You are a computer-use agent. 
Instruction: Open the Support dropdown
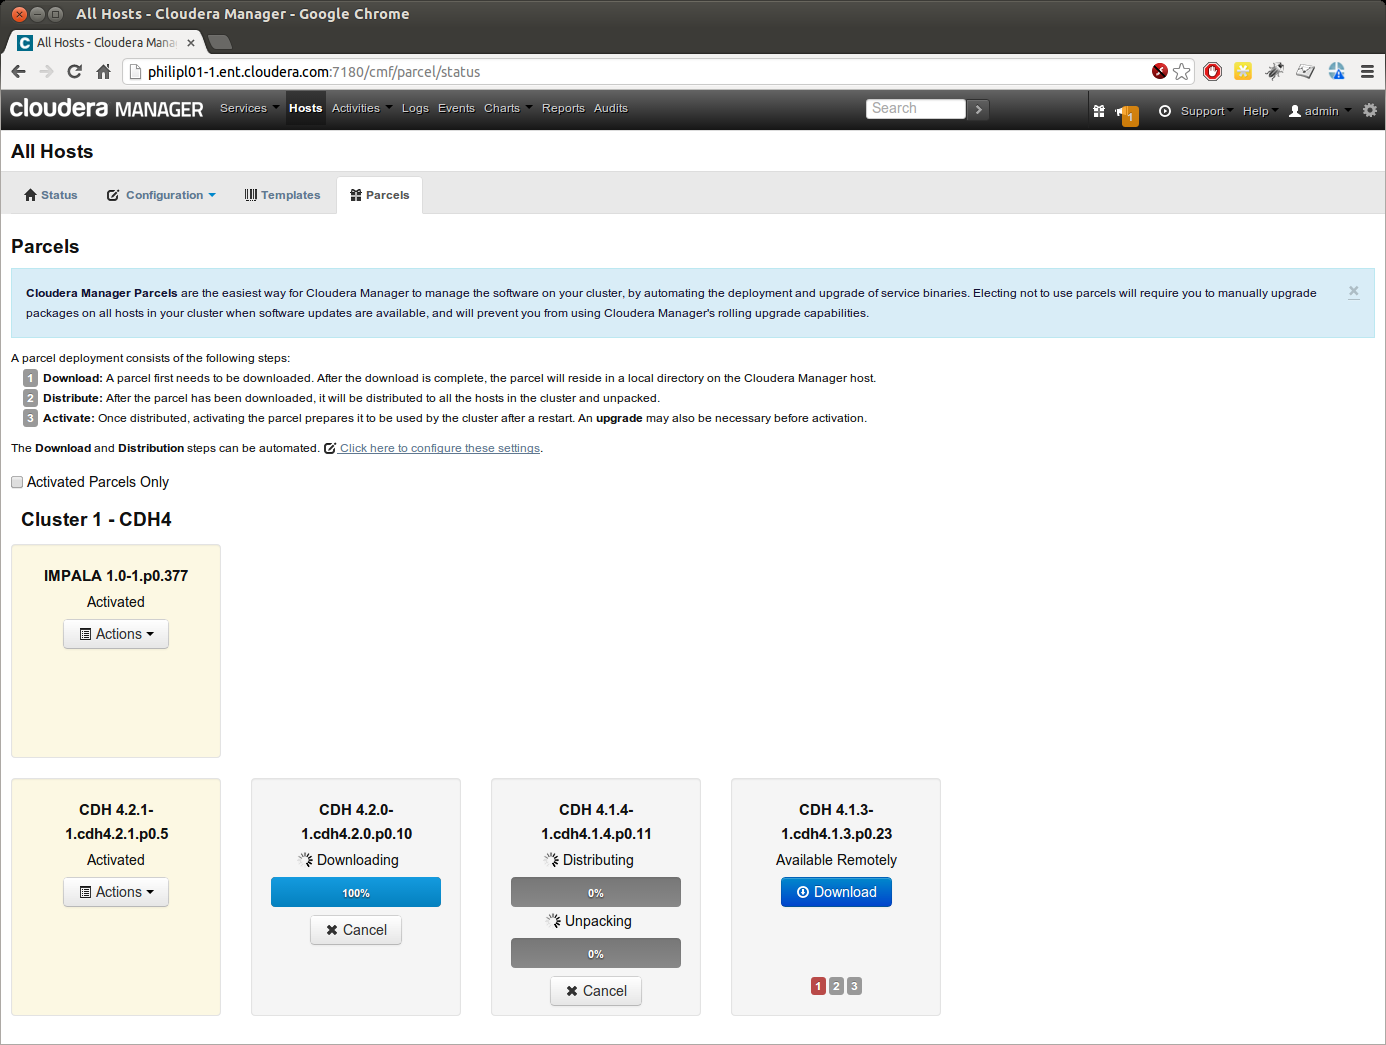click(x=1207, y=111)
